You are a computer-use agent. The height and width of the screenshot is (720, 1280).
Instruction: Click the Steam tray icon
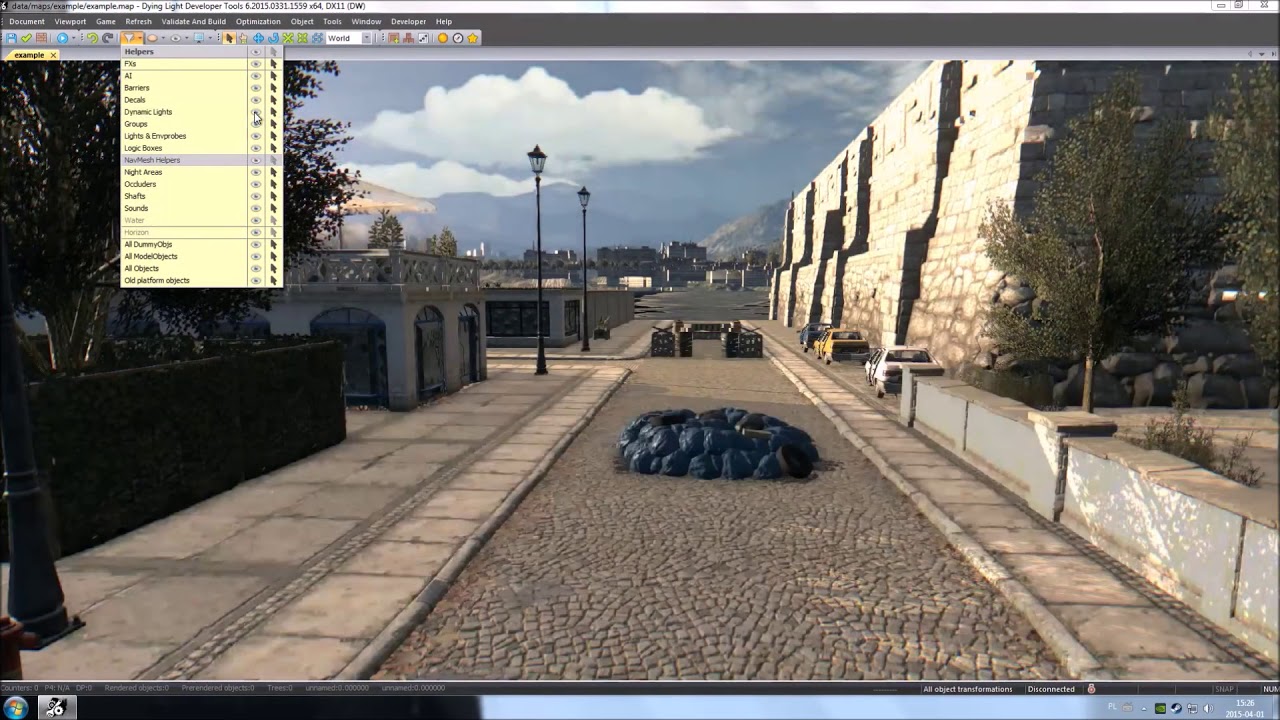click(x=1176, y=708)
